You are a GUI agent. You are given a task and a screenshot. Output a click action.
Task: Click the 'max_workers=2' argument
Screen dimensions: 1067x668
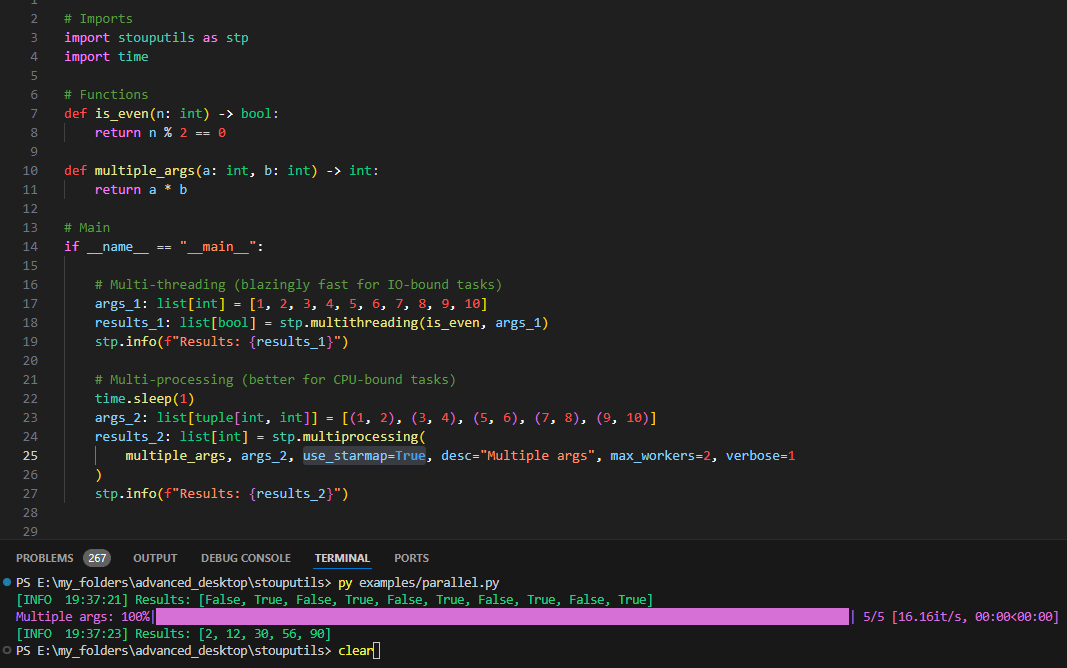[x=660, y=456]
